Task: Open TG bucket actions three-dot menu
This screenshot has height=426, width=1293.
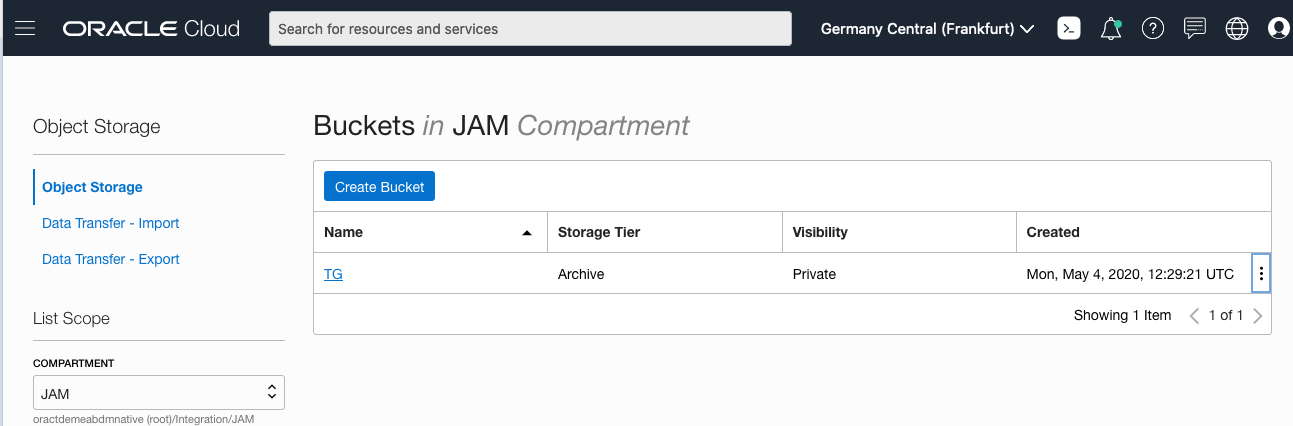Action: click(x=1261, y=274)
